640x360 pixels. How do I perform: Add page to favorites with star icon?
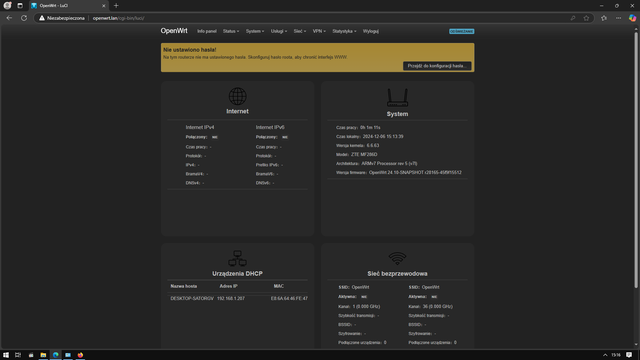[587, 18]
